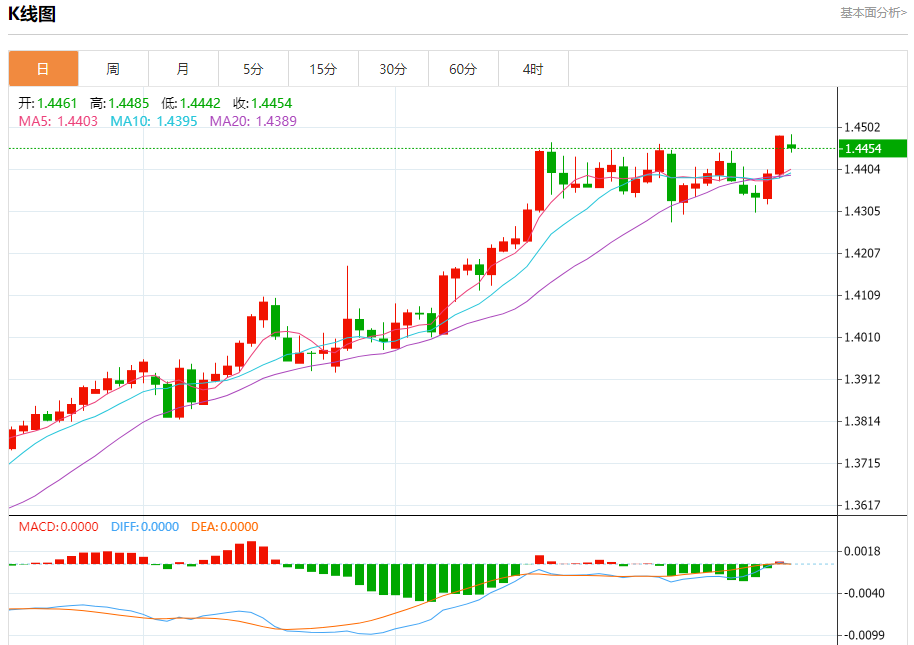Image resolution: width=914 pixels, height=645 pixels.
Task: Click the closing price 收:1.4454
Action: pyautogui.click(x=263, y=103)
